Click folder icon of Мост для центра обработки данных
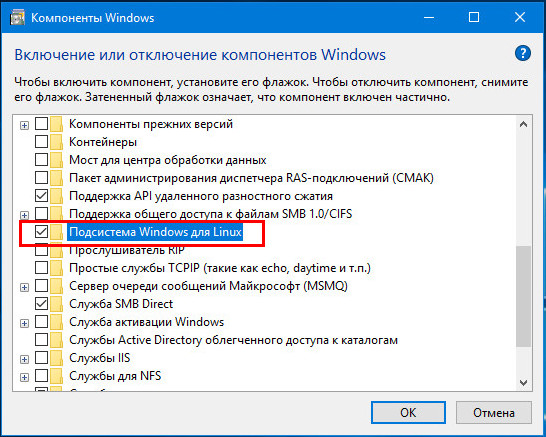This screenshot has width=546, height=437. click(56, 160)
